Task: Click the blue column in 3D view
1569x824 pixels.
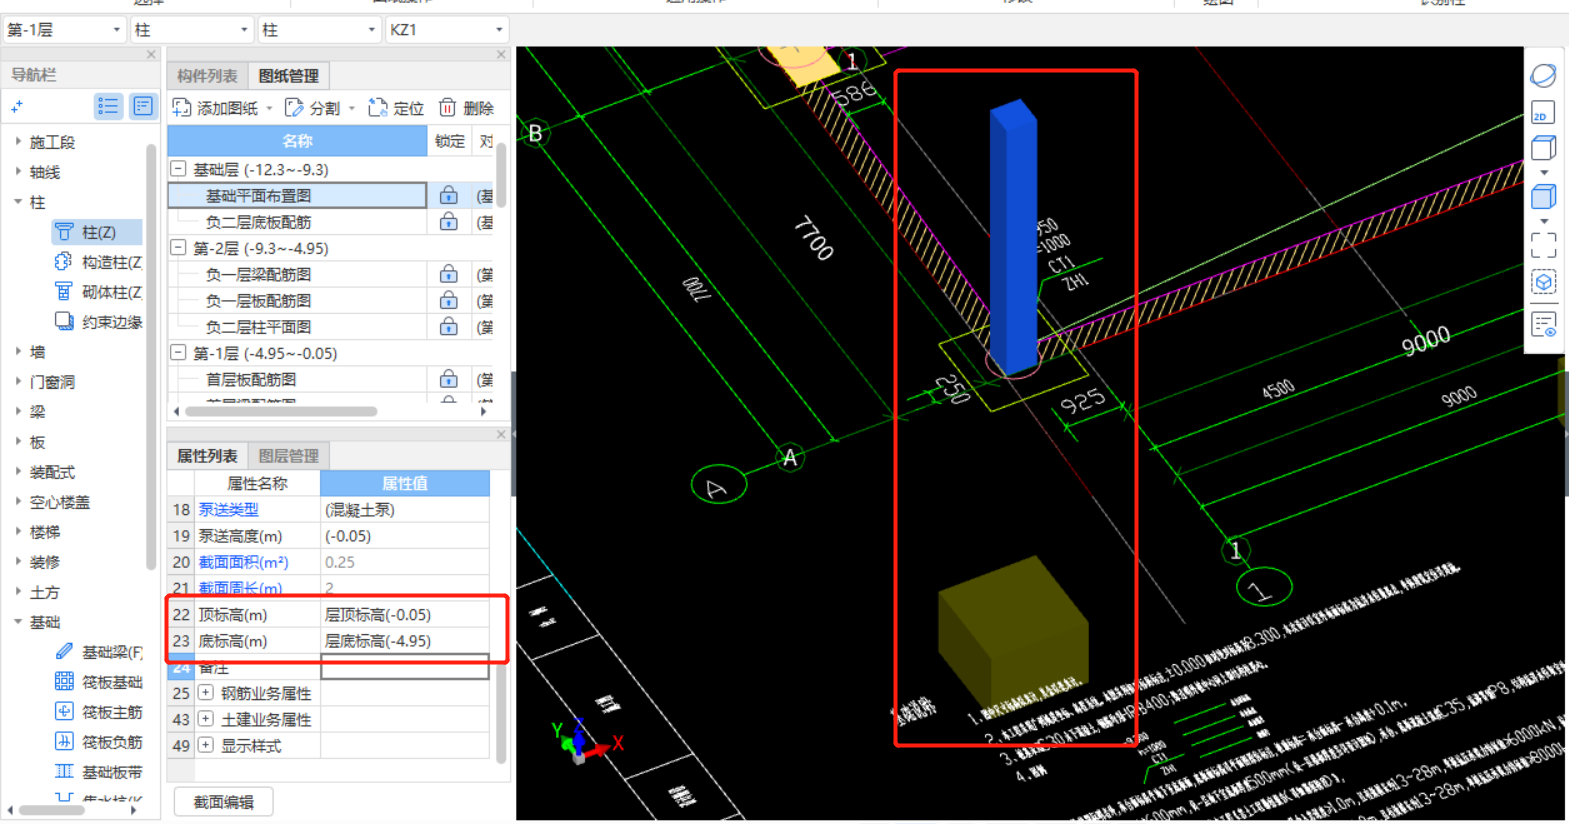Action: pyautogui.click(x=1013, y=238)
